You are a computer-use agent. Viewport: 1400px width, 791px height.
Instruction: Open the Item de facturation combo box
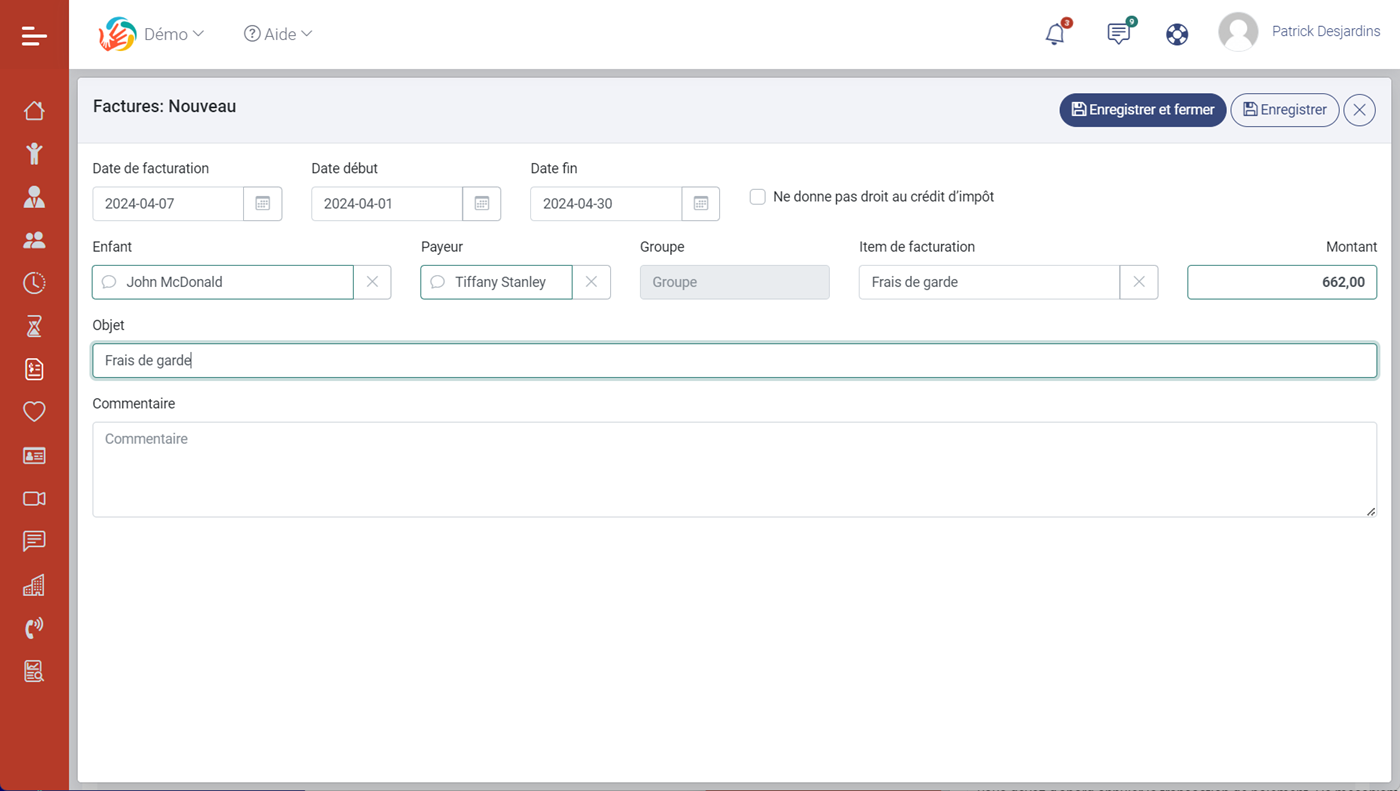click(x=989, y=282)
